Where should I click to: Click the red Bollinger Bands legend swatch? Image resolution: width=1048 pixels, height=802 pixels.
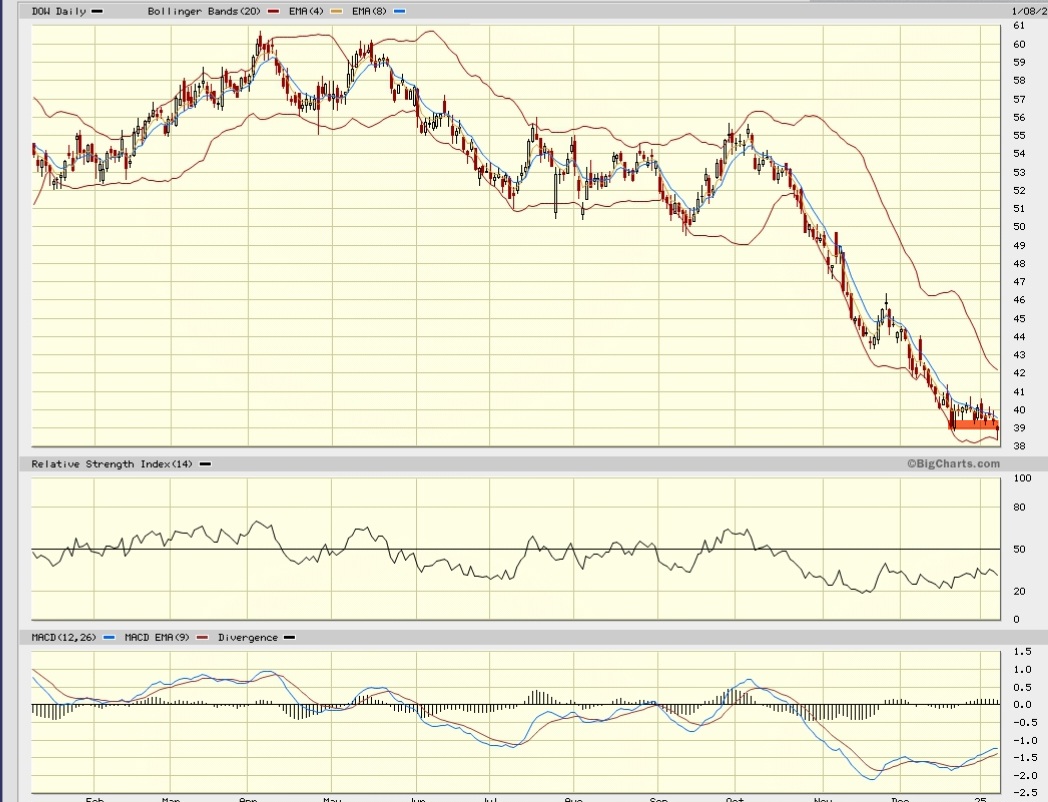[273, 11]
